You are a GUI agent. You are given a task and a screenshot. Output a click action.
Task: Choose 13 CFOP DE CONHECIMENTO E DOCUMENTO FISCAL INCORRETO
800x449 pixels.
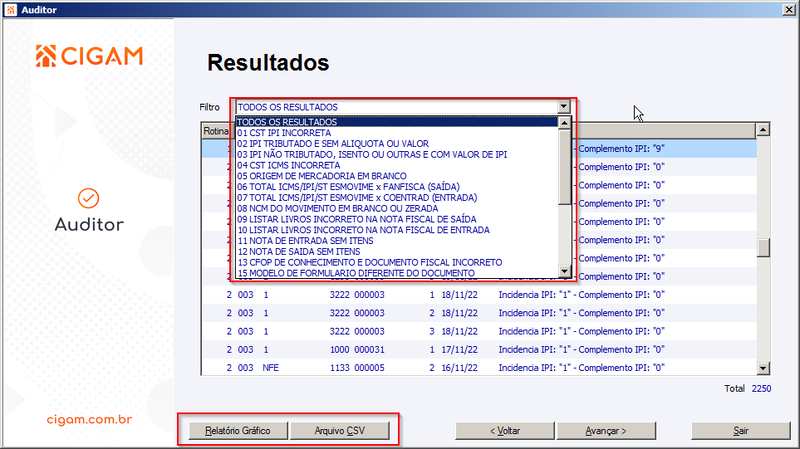click(397, 262)
